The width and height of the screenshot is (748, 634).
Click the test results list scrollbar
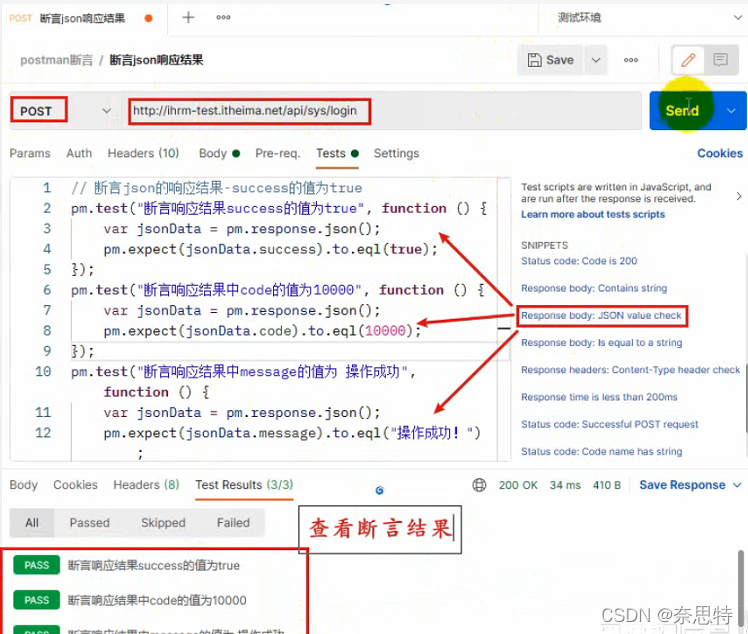click(x=740, y=590)
